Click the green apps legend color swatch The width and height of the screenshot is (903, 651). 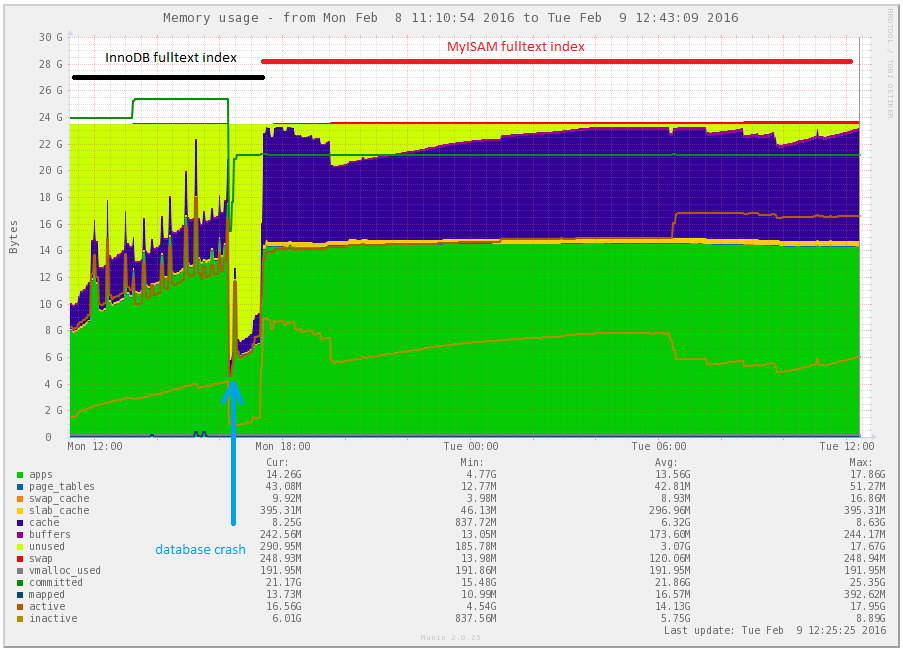(x=20, y=475)
